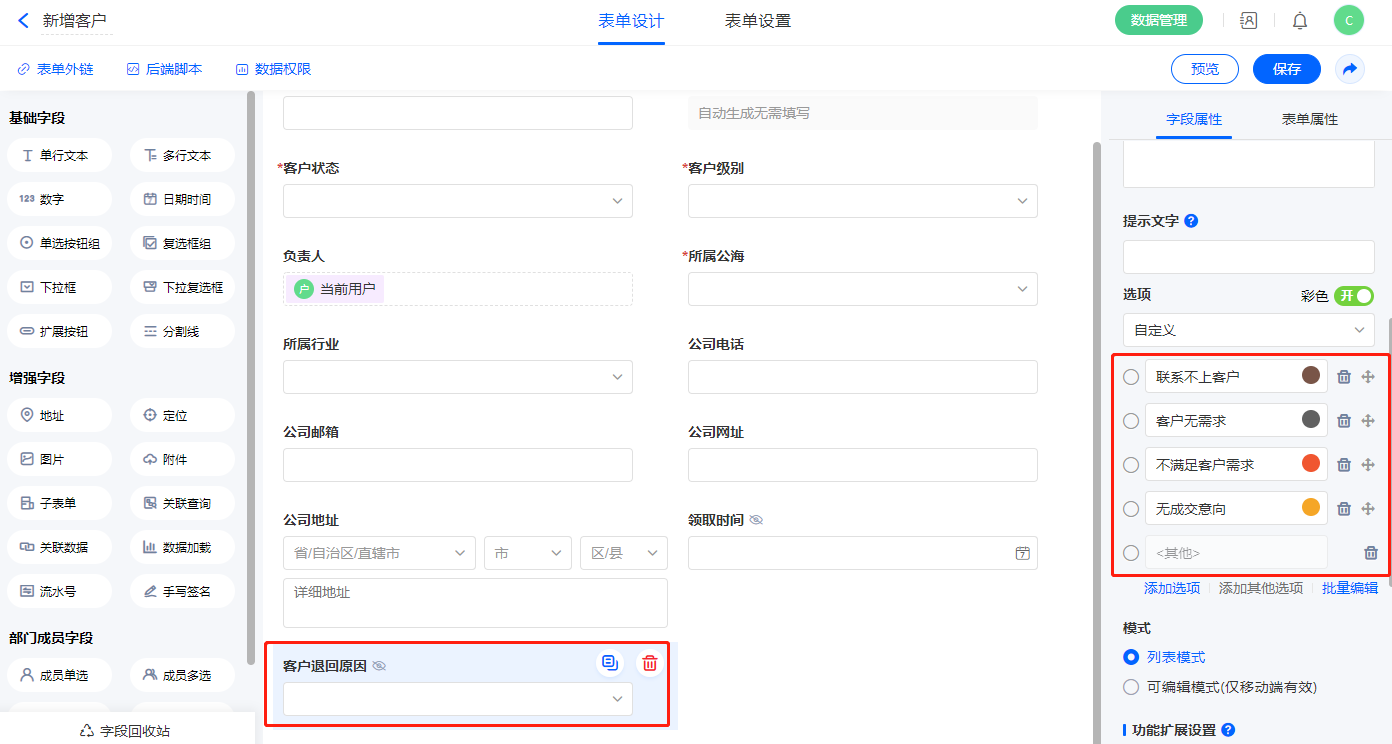This screenshot has width=1392, height=744.
Task: Click the notification bell icon
Action: [x=1299, y=20]
